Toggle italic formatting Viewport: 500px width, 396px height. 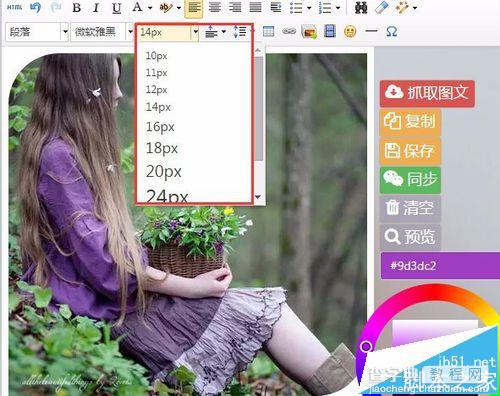pos(96,7)
